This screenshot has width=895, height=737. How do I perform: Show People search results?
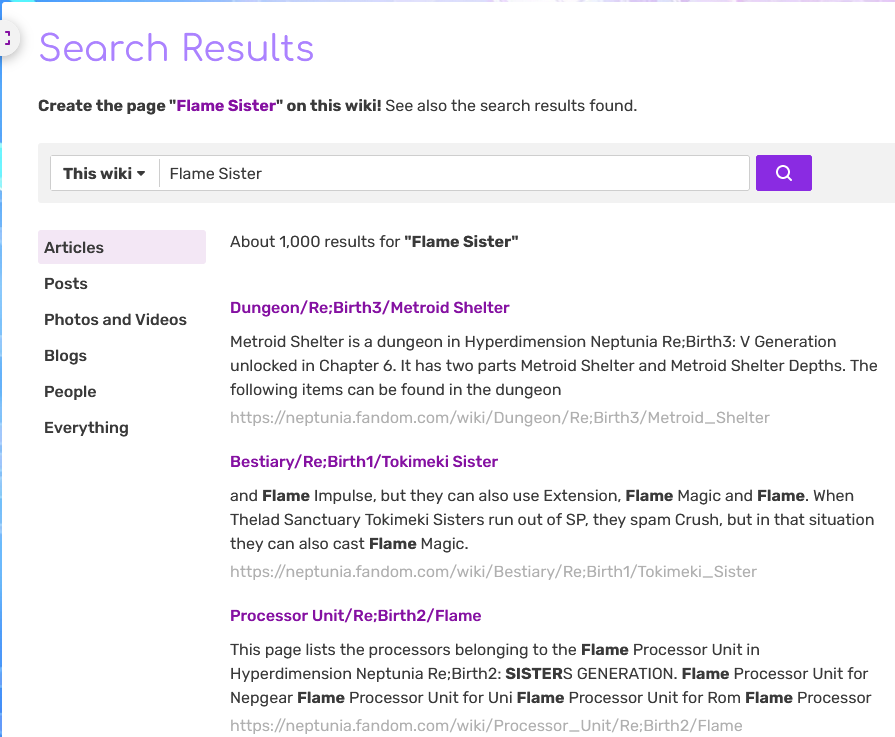(70, 391)
